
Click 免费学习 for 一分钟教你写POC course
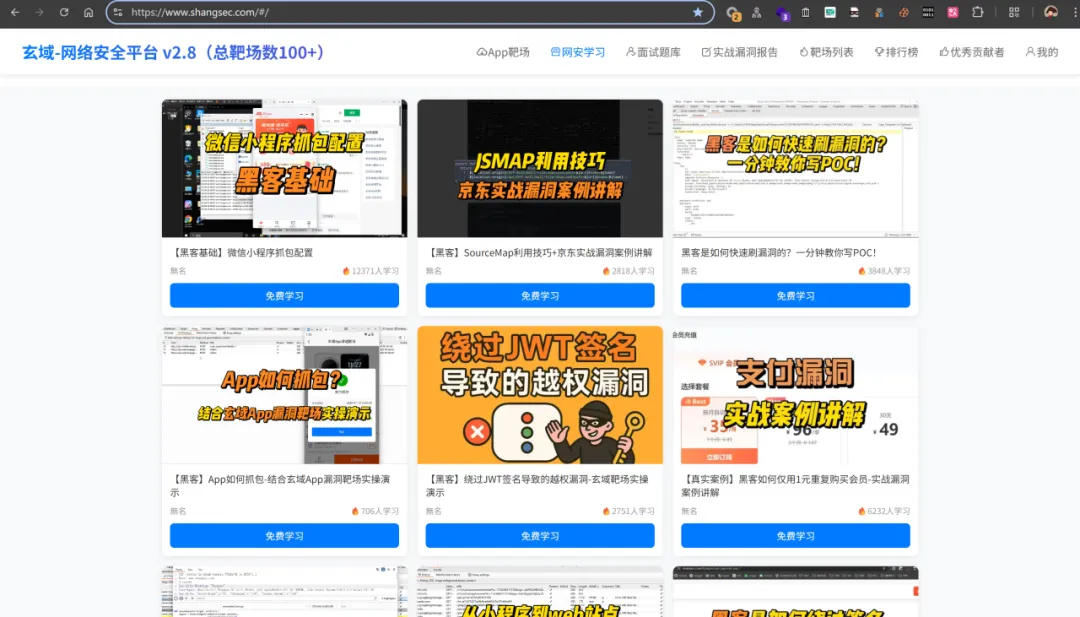click(796, 295)
